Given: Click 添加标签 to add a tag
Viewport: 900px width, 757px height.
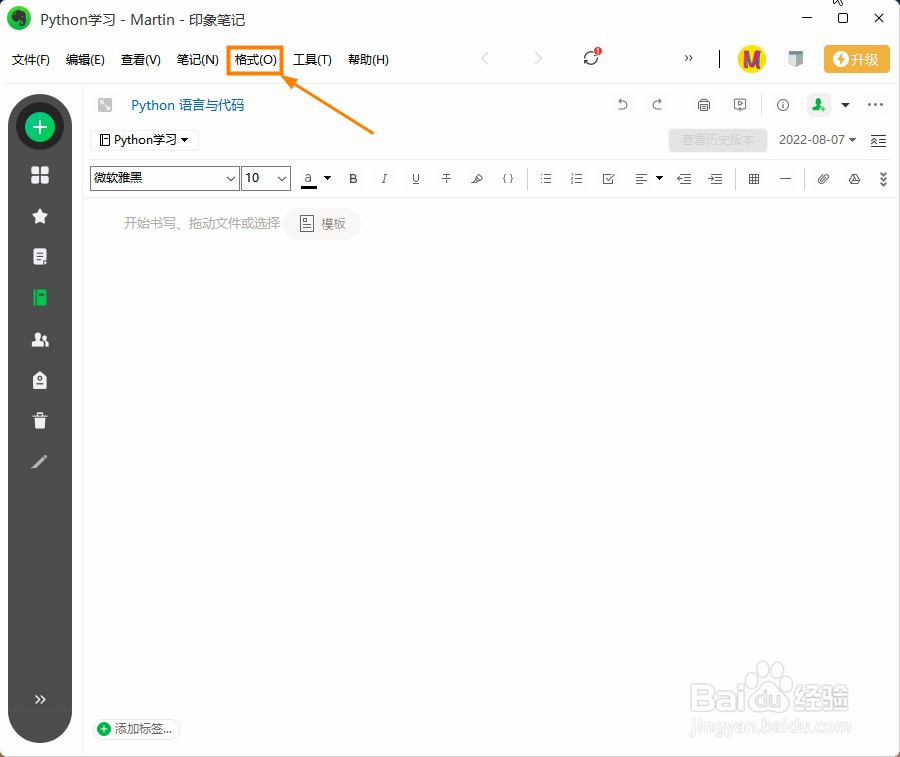Looking at the screenshot, I should click(136, 729).
